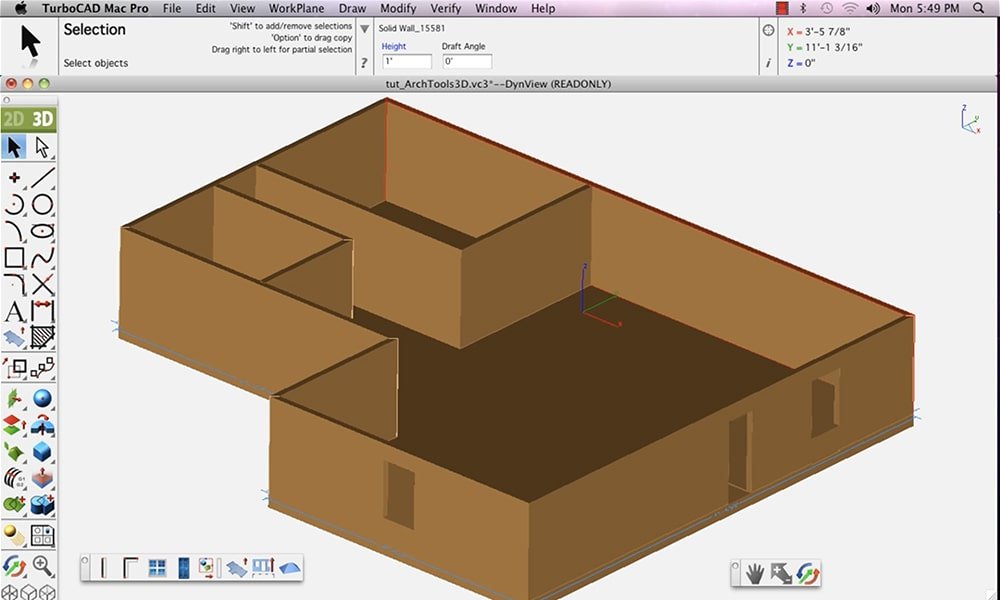
Task: Click the Draft Angle value field
Action: click(467, 62)
